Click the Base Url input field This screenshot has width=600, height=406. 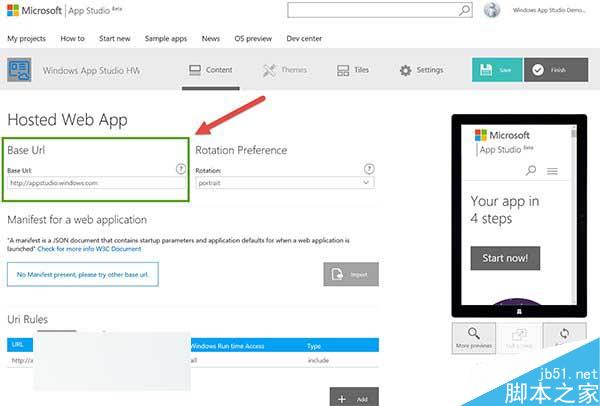96,183
